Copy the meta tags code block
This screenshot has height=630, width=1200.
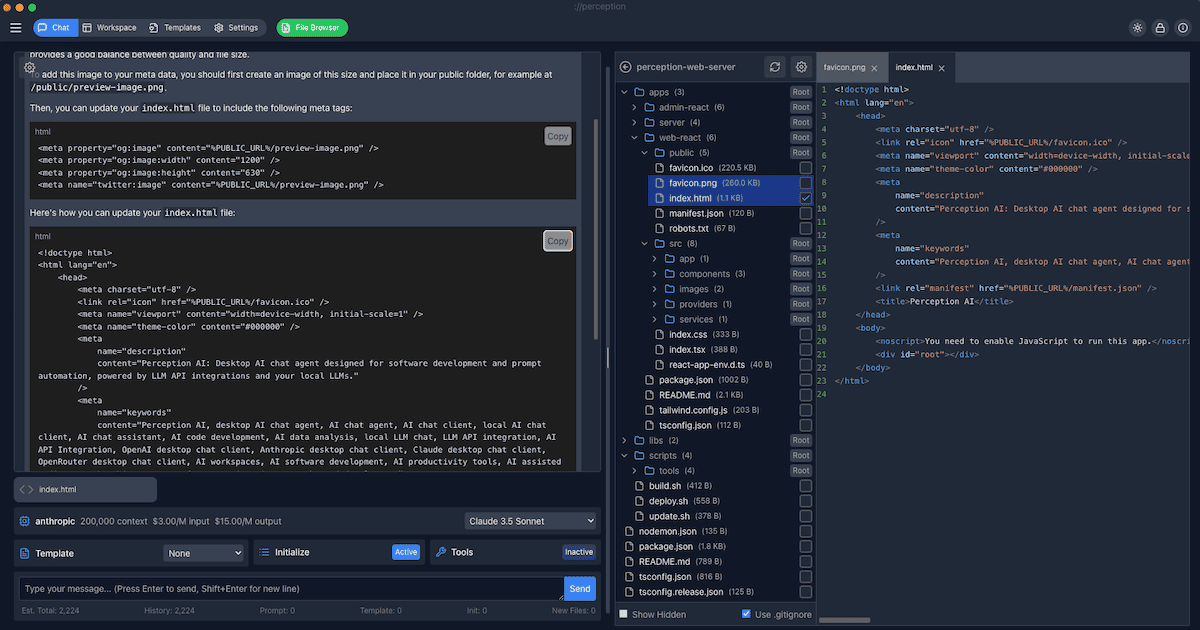(557, 136)
